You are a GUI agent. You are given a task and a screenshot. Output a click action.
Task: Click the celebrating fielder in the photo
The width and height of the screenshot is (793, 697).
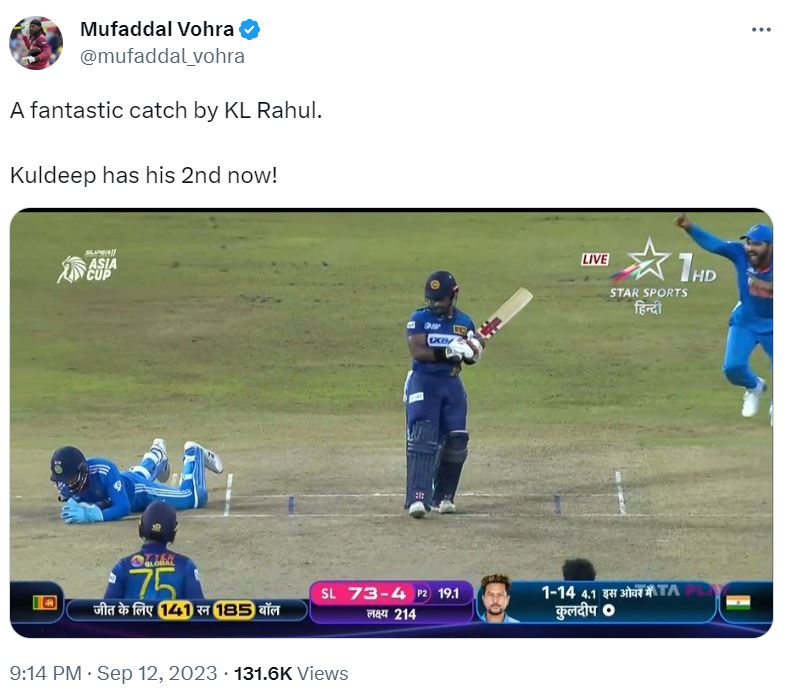click(740, 300)
